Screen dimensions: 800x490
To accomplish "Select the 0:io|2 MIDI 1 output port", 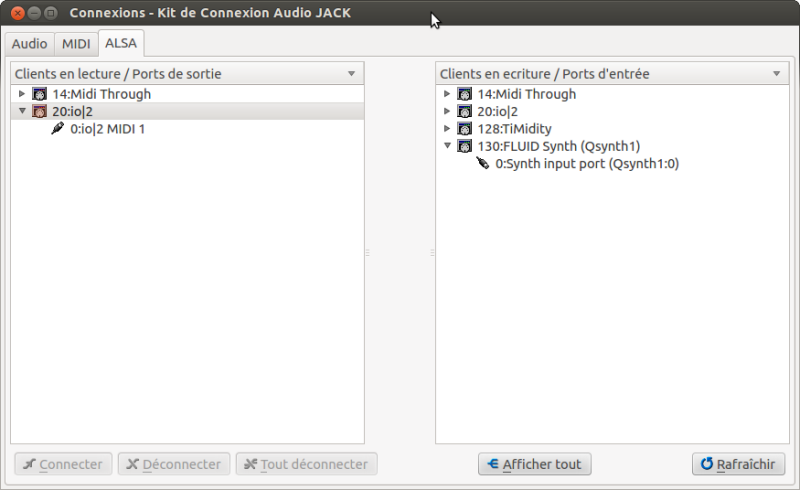I will coord(108,129).
